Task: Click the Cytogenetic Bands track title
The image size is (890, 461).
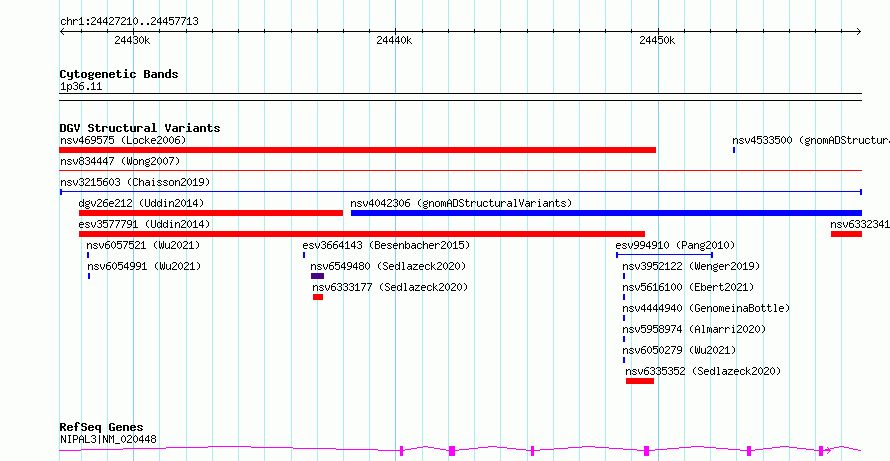Action: 119,74
